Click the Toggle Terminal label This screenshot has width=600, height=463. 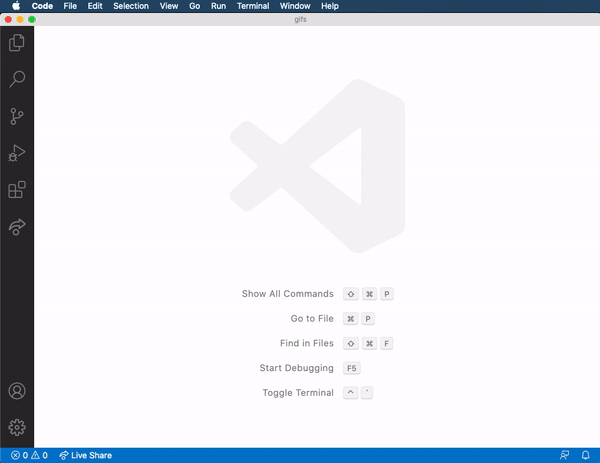(x=298, y=393)
